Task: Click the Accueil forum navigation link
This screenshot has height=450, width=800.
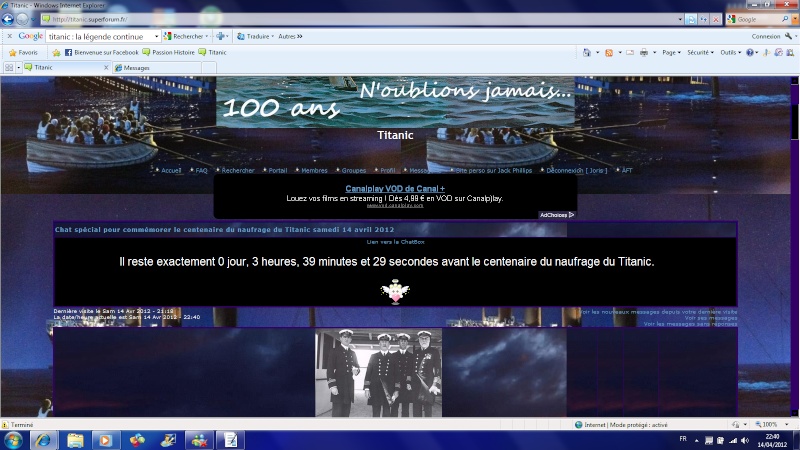Action: pos(171,170)
